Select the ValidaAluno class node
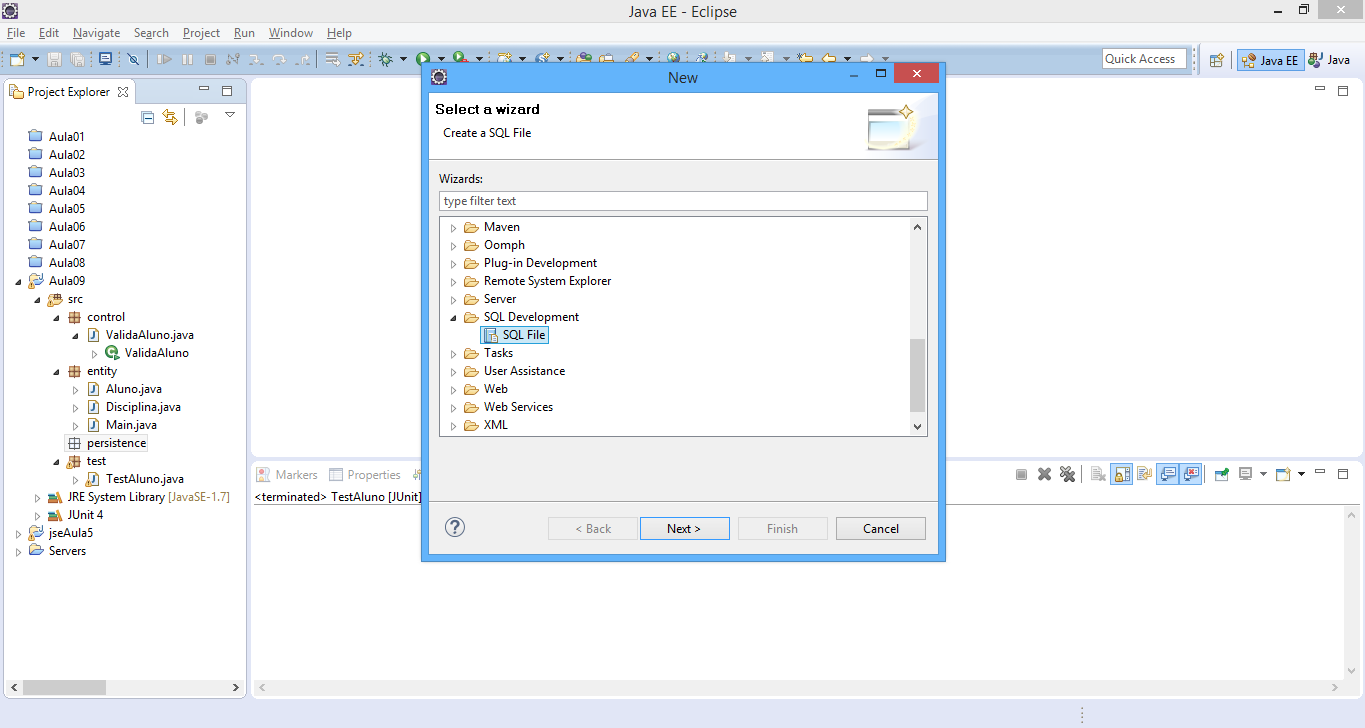 pyautogui.click(x=147, y=353)
